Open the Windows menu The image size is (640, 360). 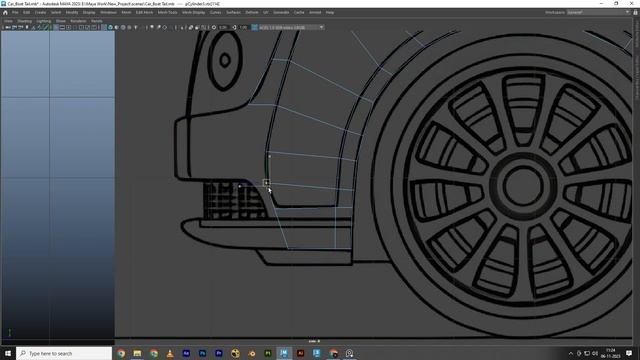(x=108, y=13)
